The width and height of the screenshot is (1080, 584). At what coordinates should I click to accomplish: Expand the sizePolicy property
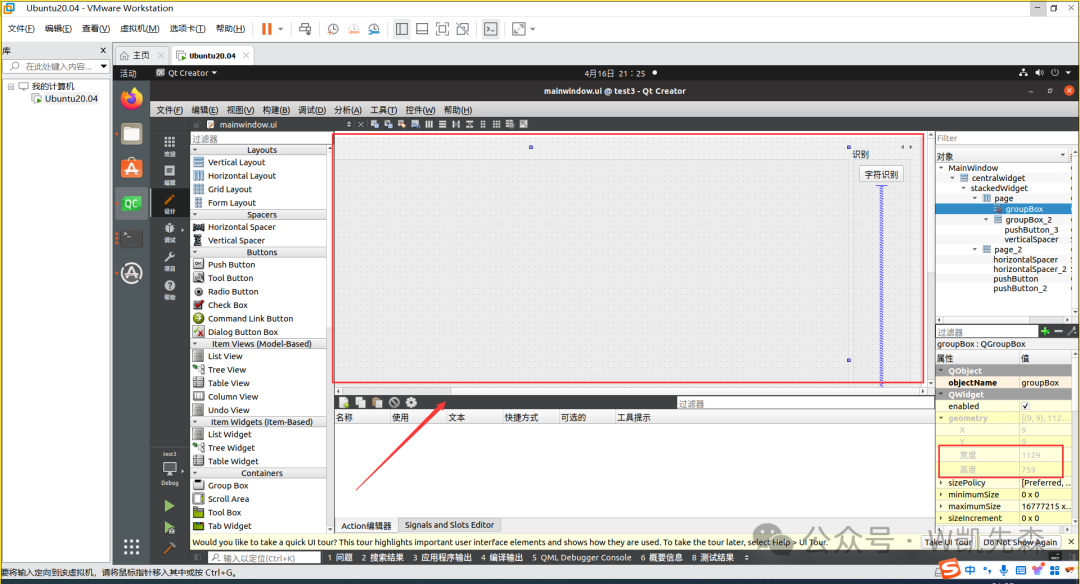pyautogui.click(x=941, y=482)
